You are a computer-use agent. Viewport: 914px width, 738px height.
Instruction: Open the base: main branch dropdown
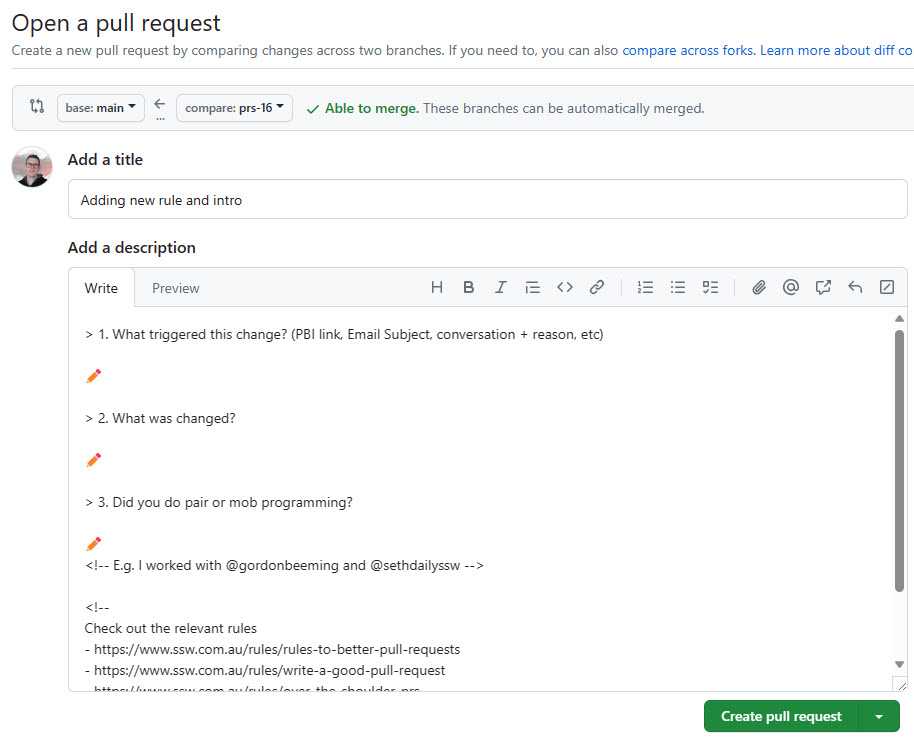point(101,108)
